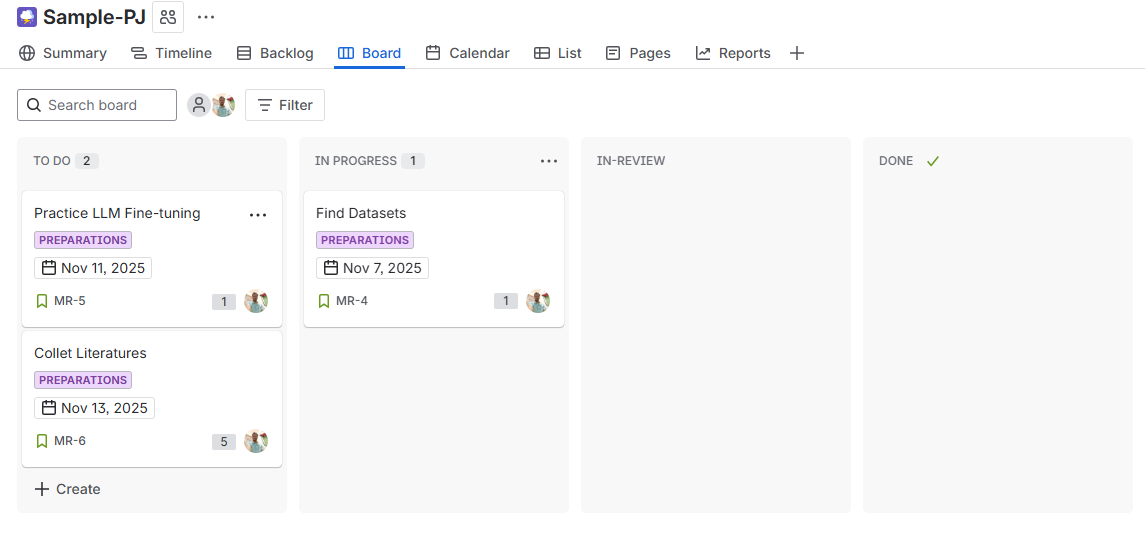Viewport: 1145px width, 535px height.
Task: Add a new view with plus icon
Action: (x=797, y=53)
